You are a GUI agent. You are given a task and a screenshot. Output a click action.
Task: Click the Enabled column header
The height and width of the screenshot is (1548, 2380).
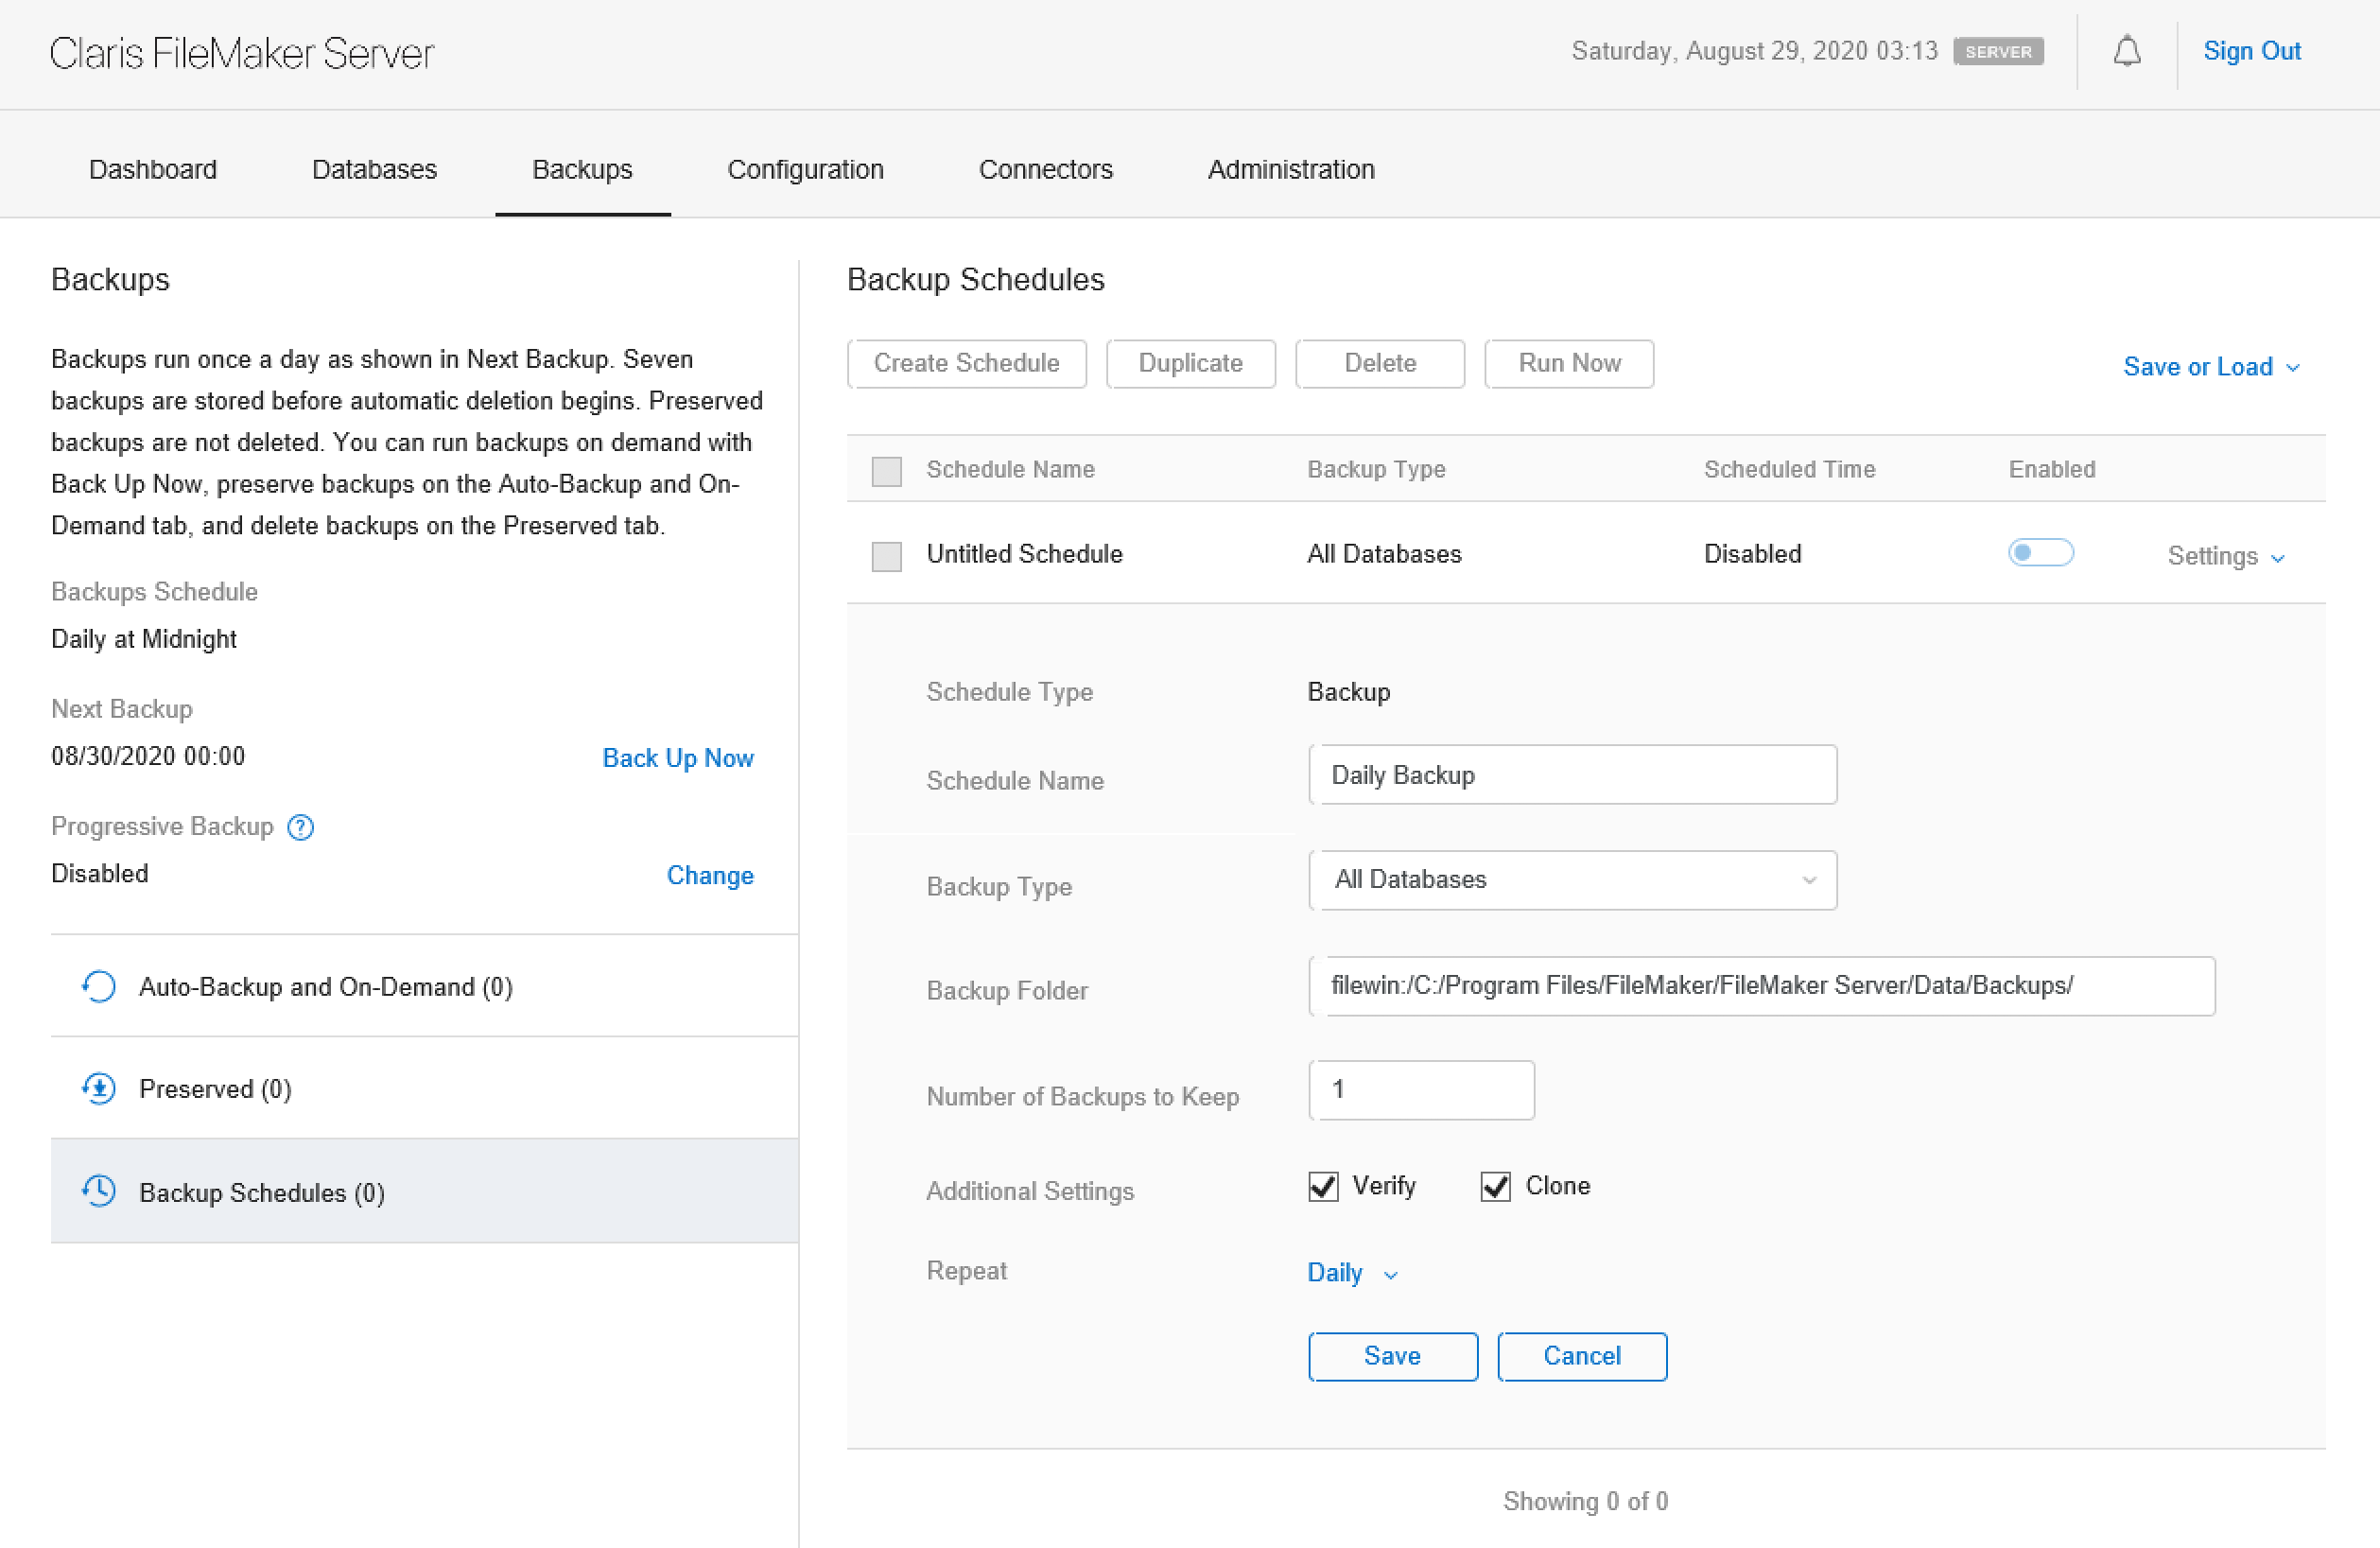2051,470
